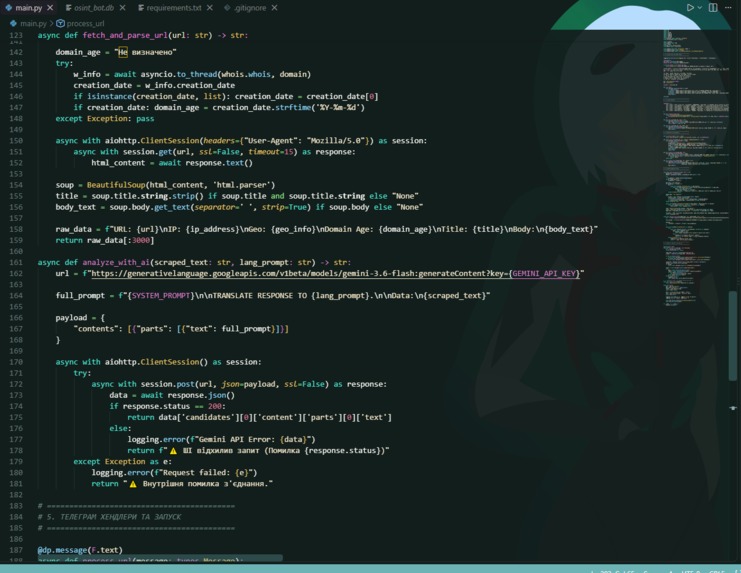This screenshot has height=573, width=741.
Task: Click the @dp.message decorator on line 187
Action: tap(80, 550)
